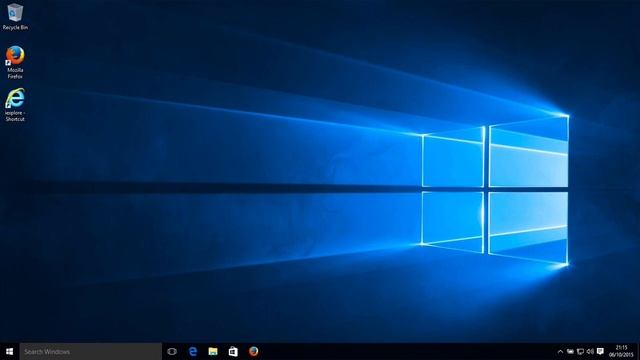Launch Firefox from the taskbar
This screenshot has height=360, width=640.
pyautogui.click(x=253, y=351)
